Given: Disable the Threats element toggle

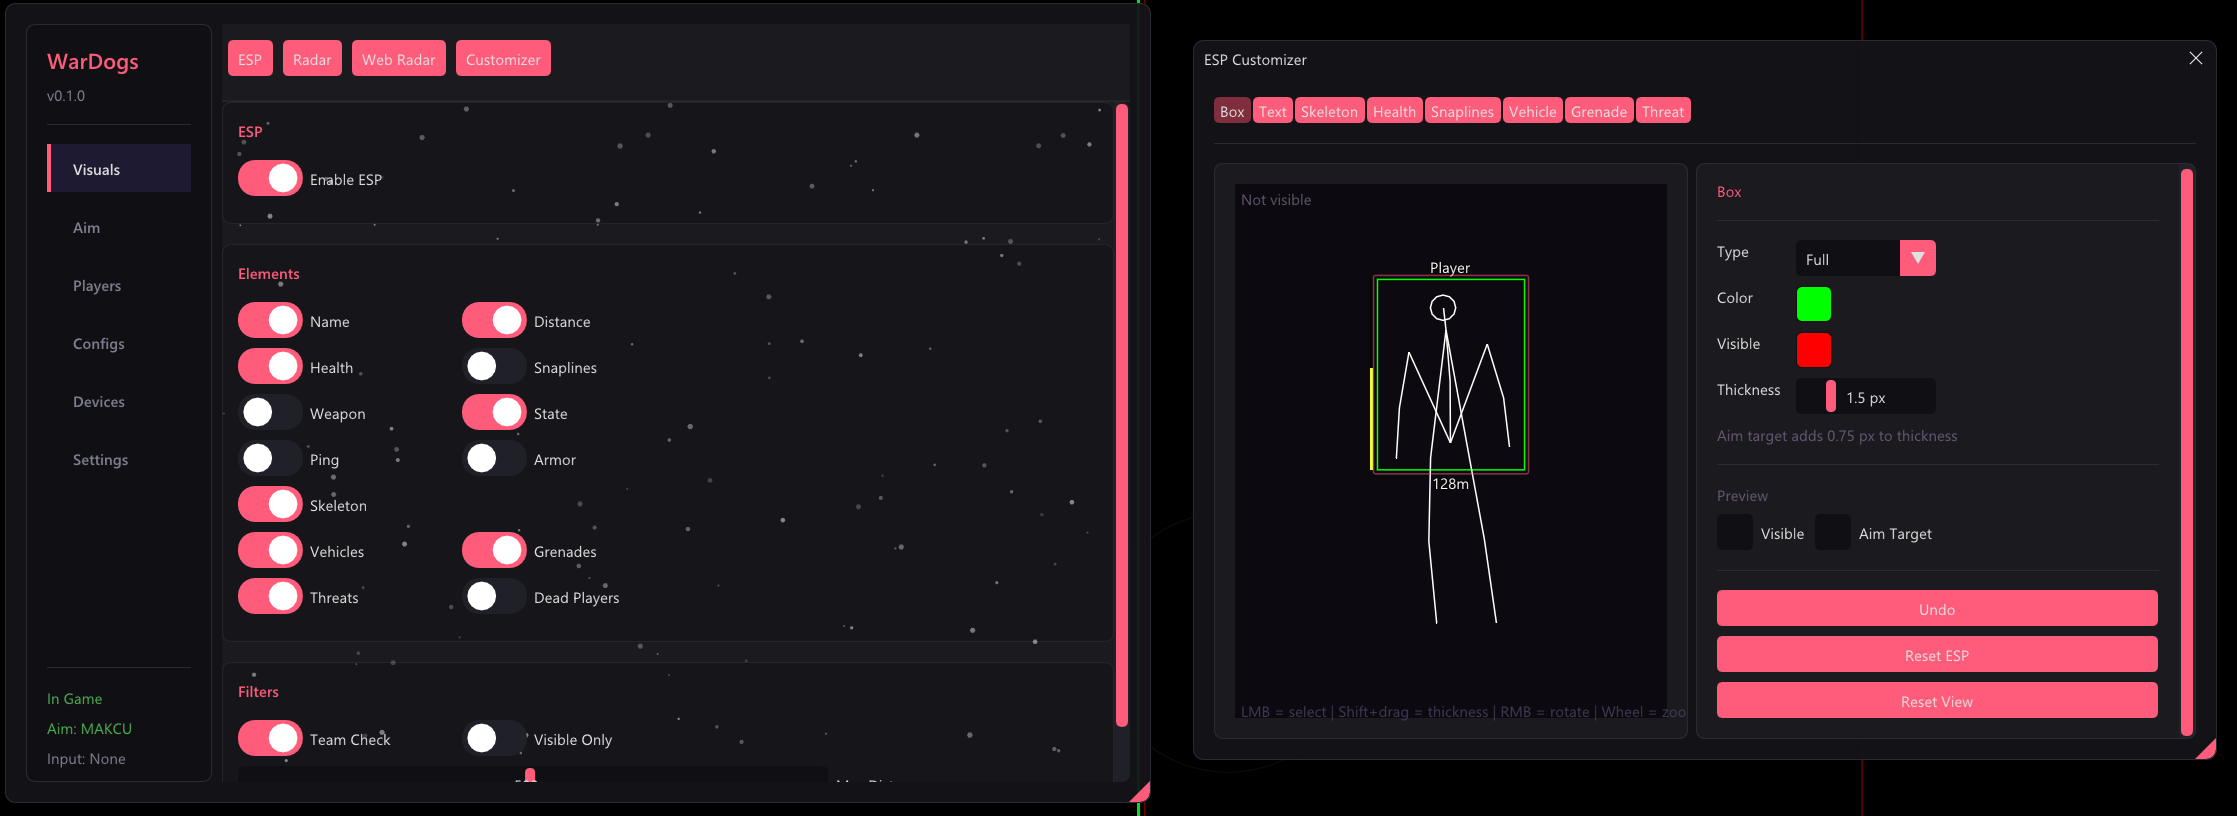Looking at the screenshot, I should 270,596.
